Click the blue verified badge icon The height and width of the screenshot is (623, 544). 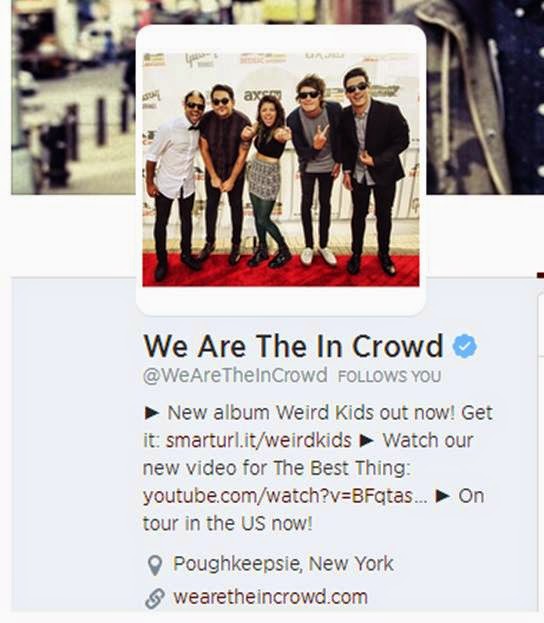[465, 346]
